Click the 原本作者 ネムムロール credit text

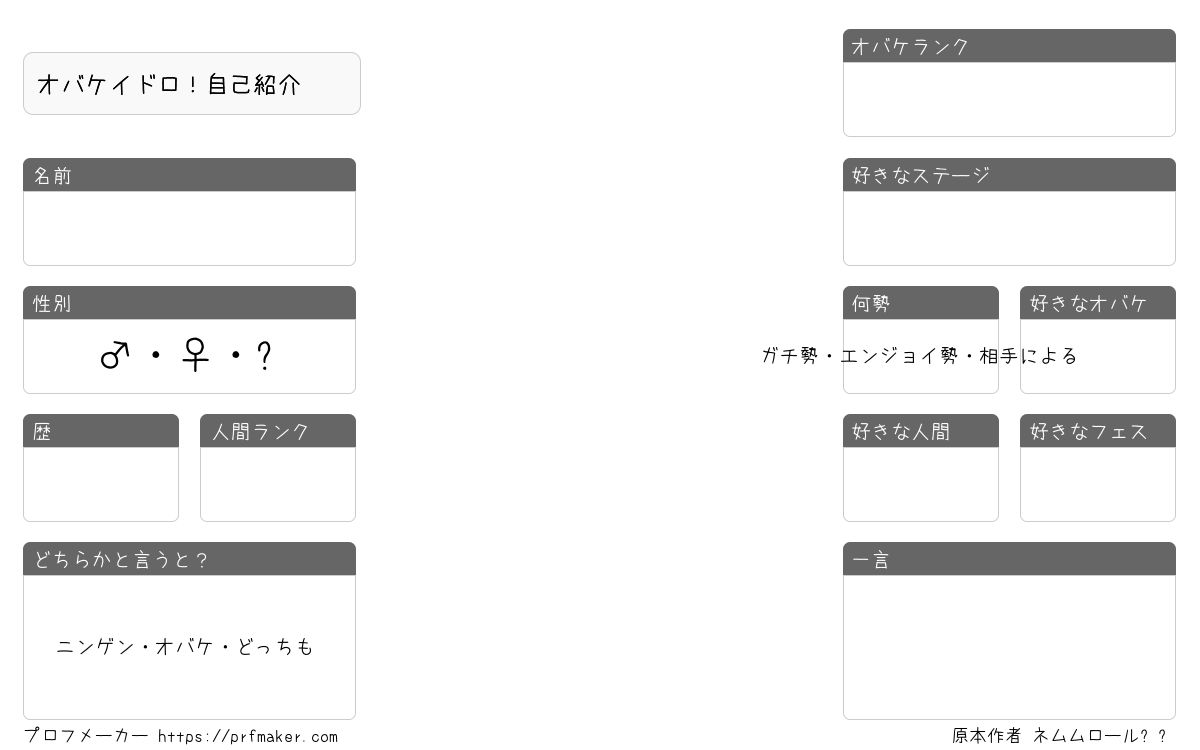1059,736
